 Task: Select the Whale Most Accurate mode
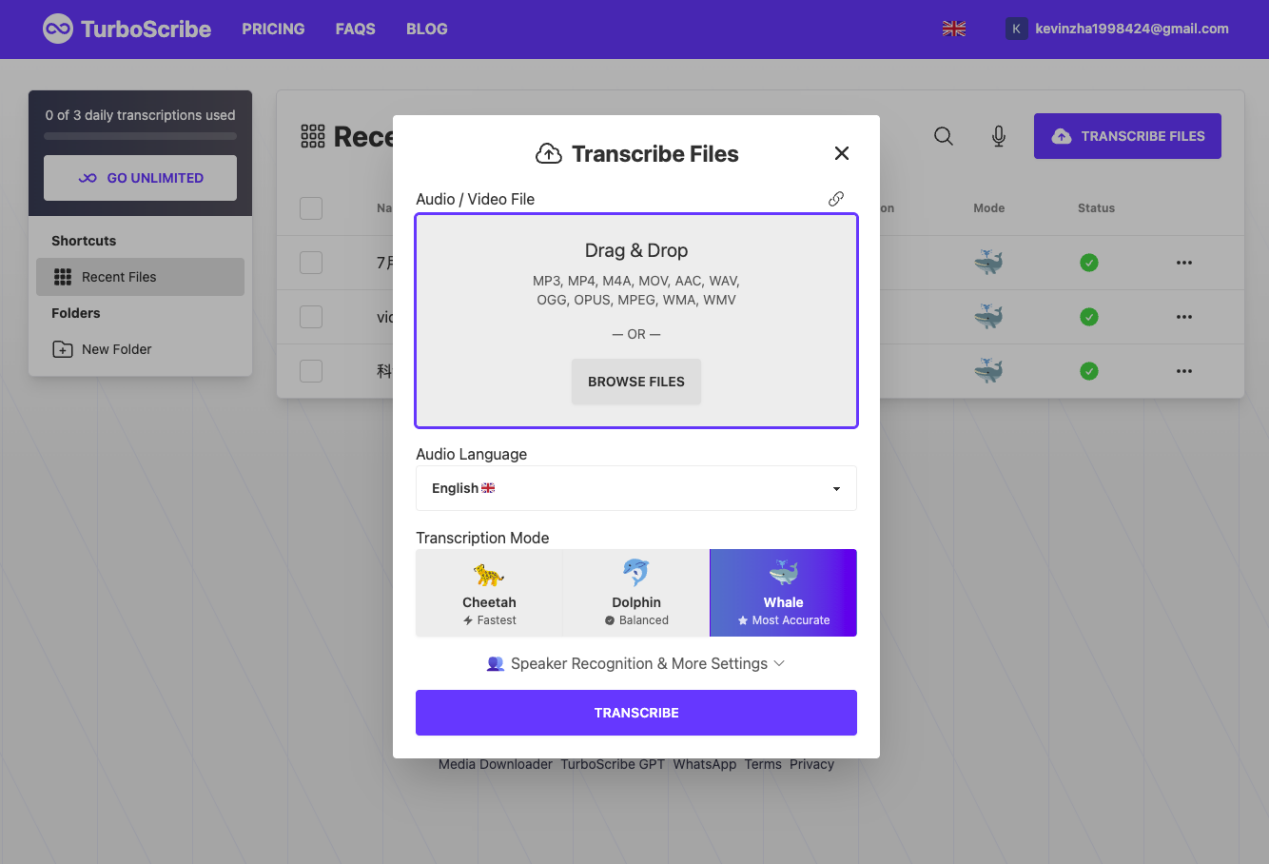click(783, 593)
